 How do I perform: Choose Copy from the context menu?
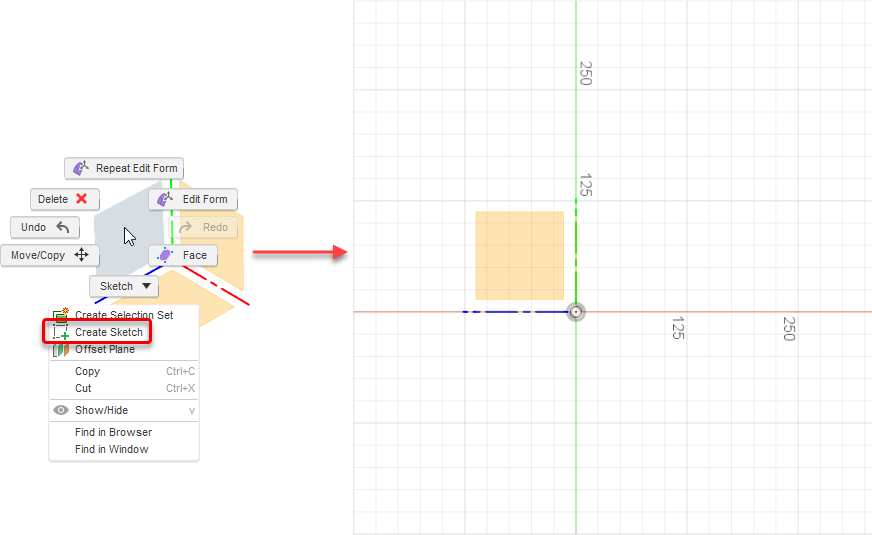[x=124, y=371]
